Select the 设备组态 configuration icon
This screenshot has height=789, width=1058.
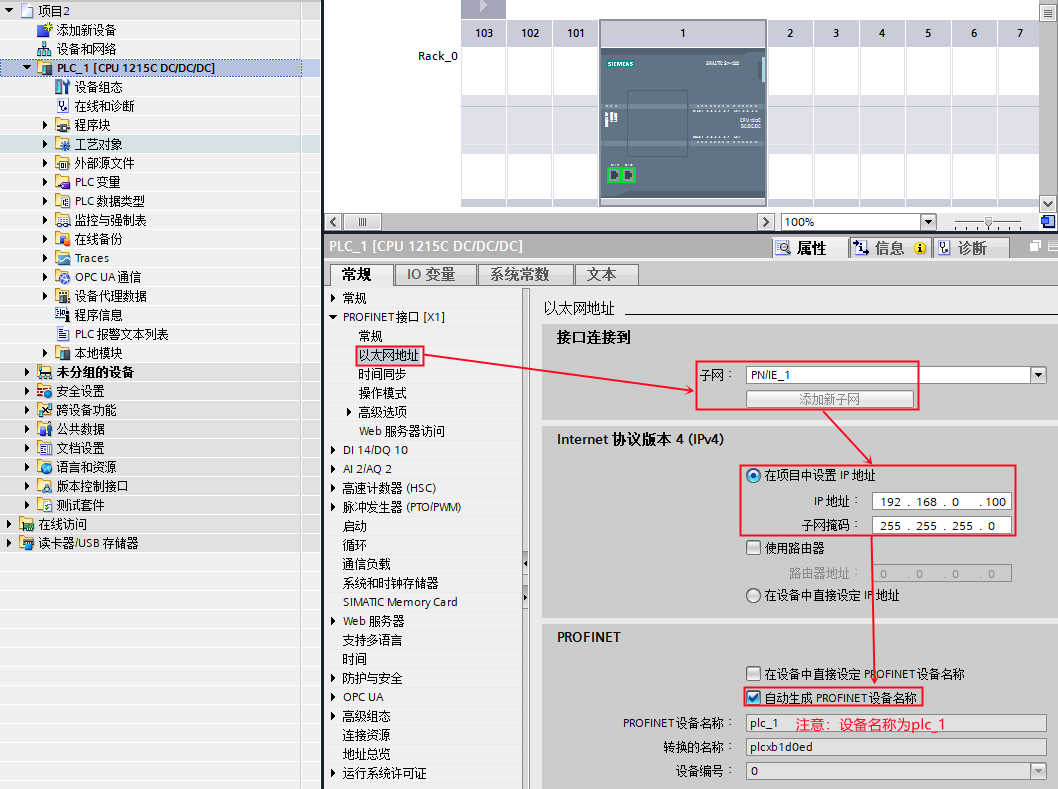[x=62, y=86]
